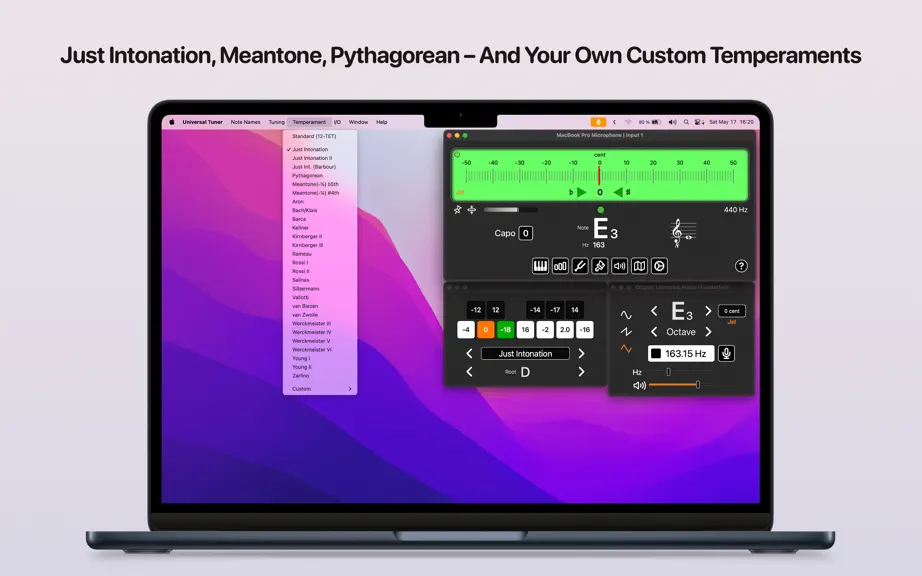Toggle the -17 black key cell
The image size is (922, 576).
click(554, 310)
